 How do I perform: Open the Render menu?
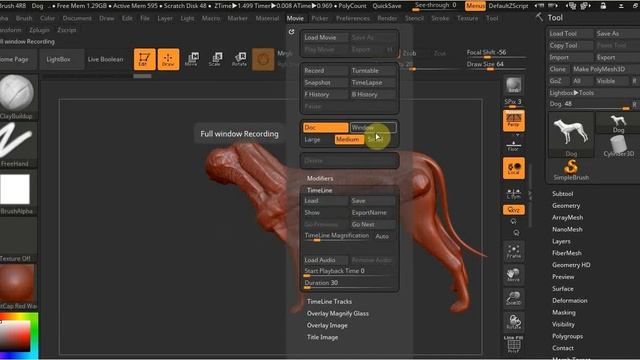coord(387,18)
